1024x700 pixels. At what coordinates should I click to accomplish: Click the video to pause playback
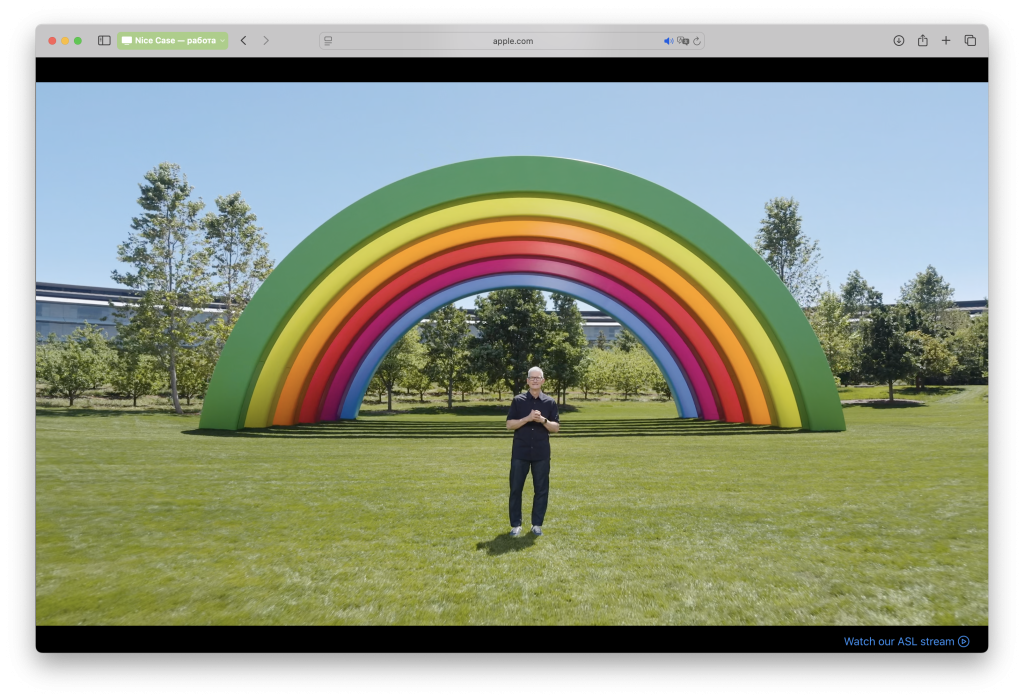(512, 353)
